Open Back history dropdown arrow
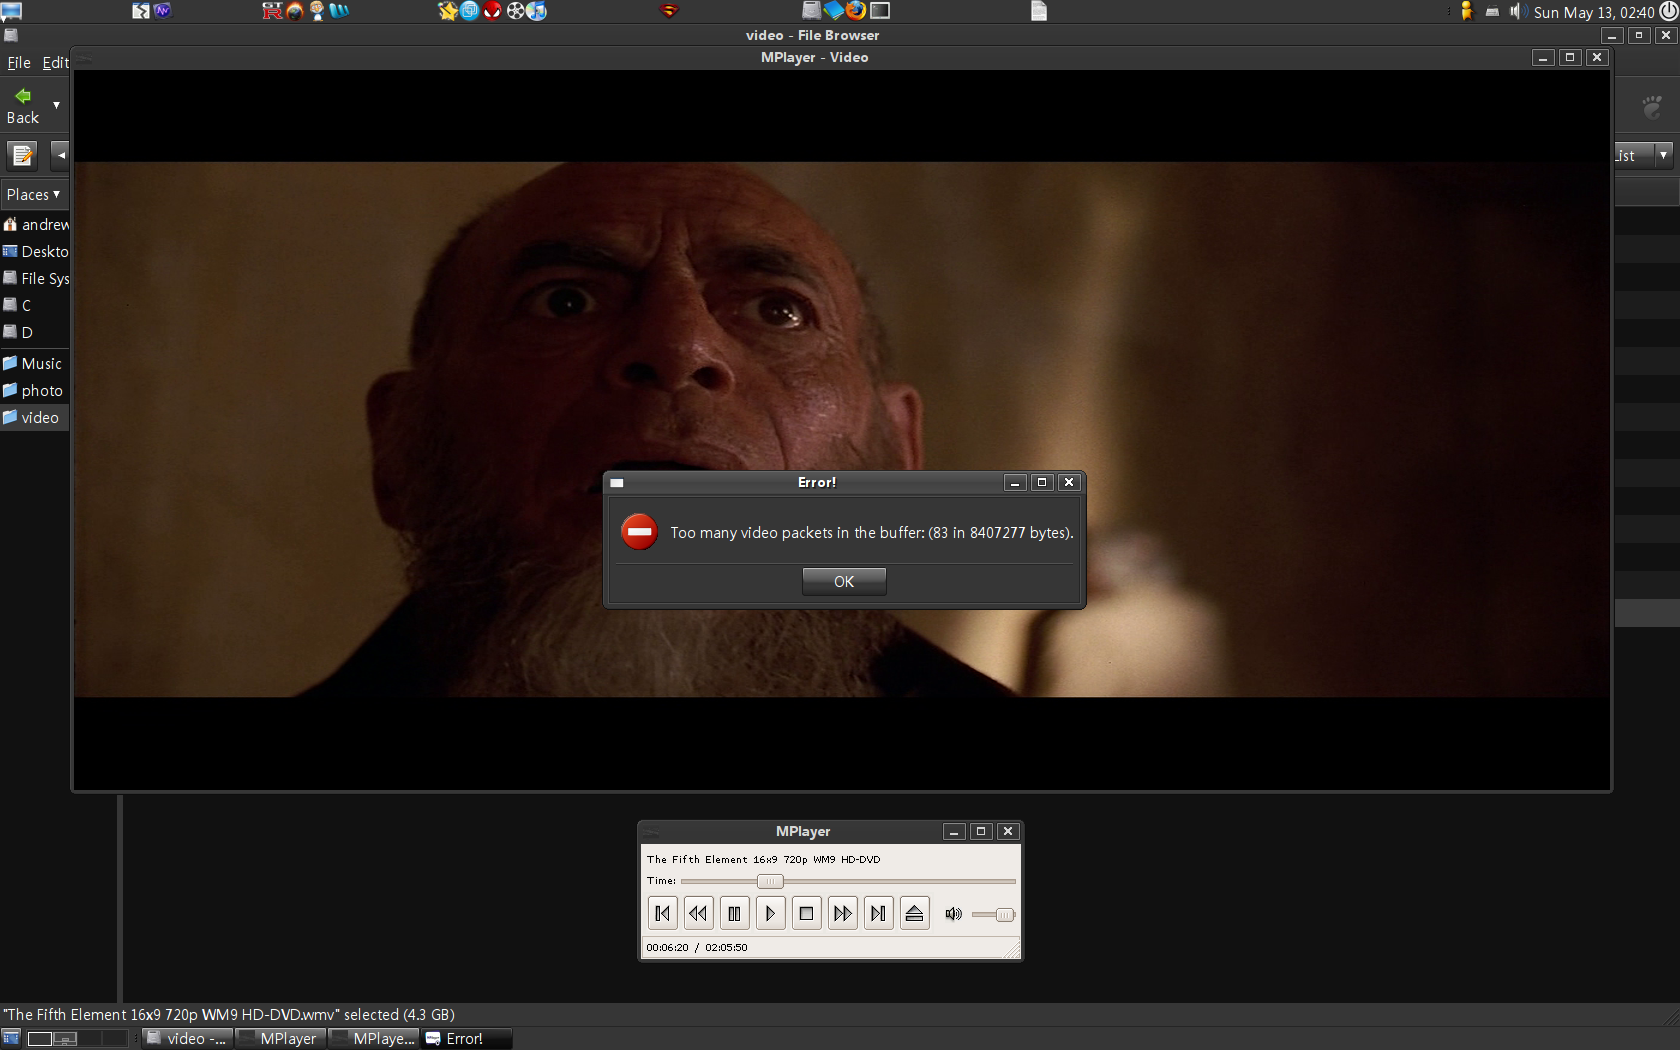The image size is (1680, 1050). coord(56,105)
